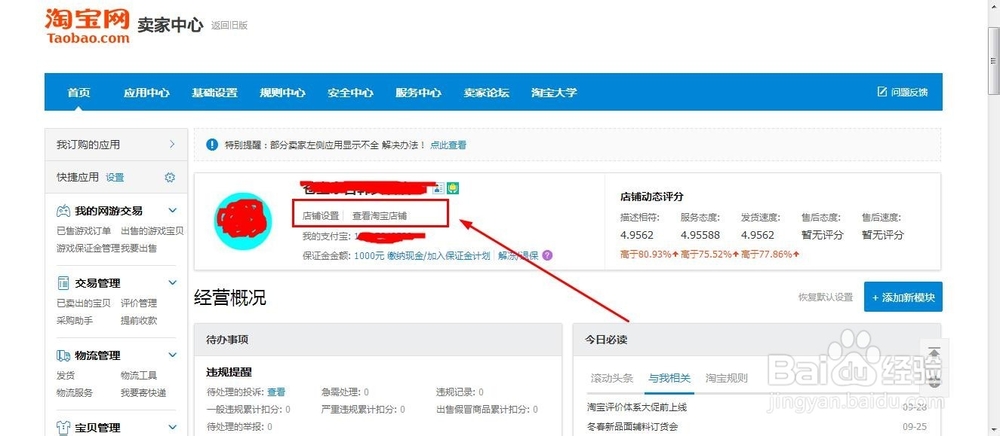Open 评价管理 in sidebar
This screenshot has width=1000, height=436.
(x=138, y=303)
